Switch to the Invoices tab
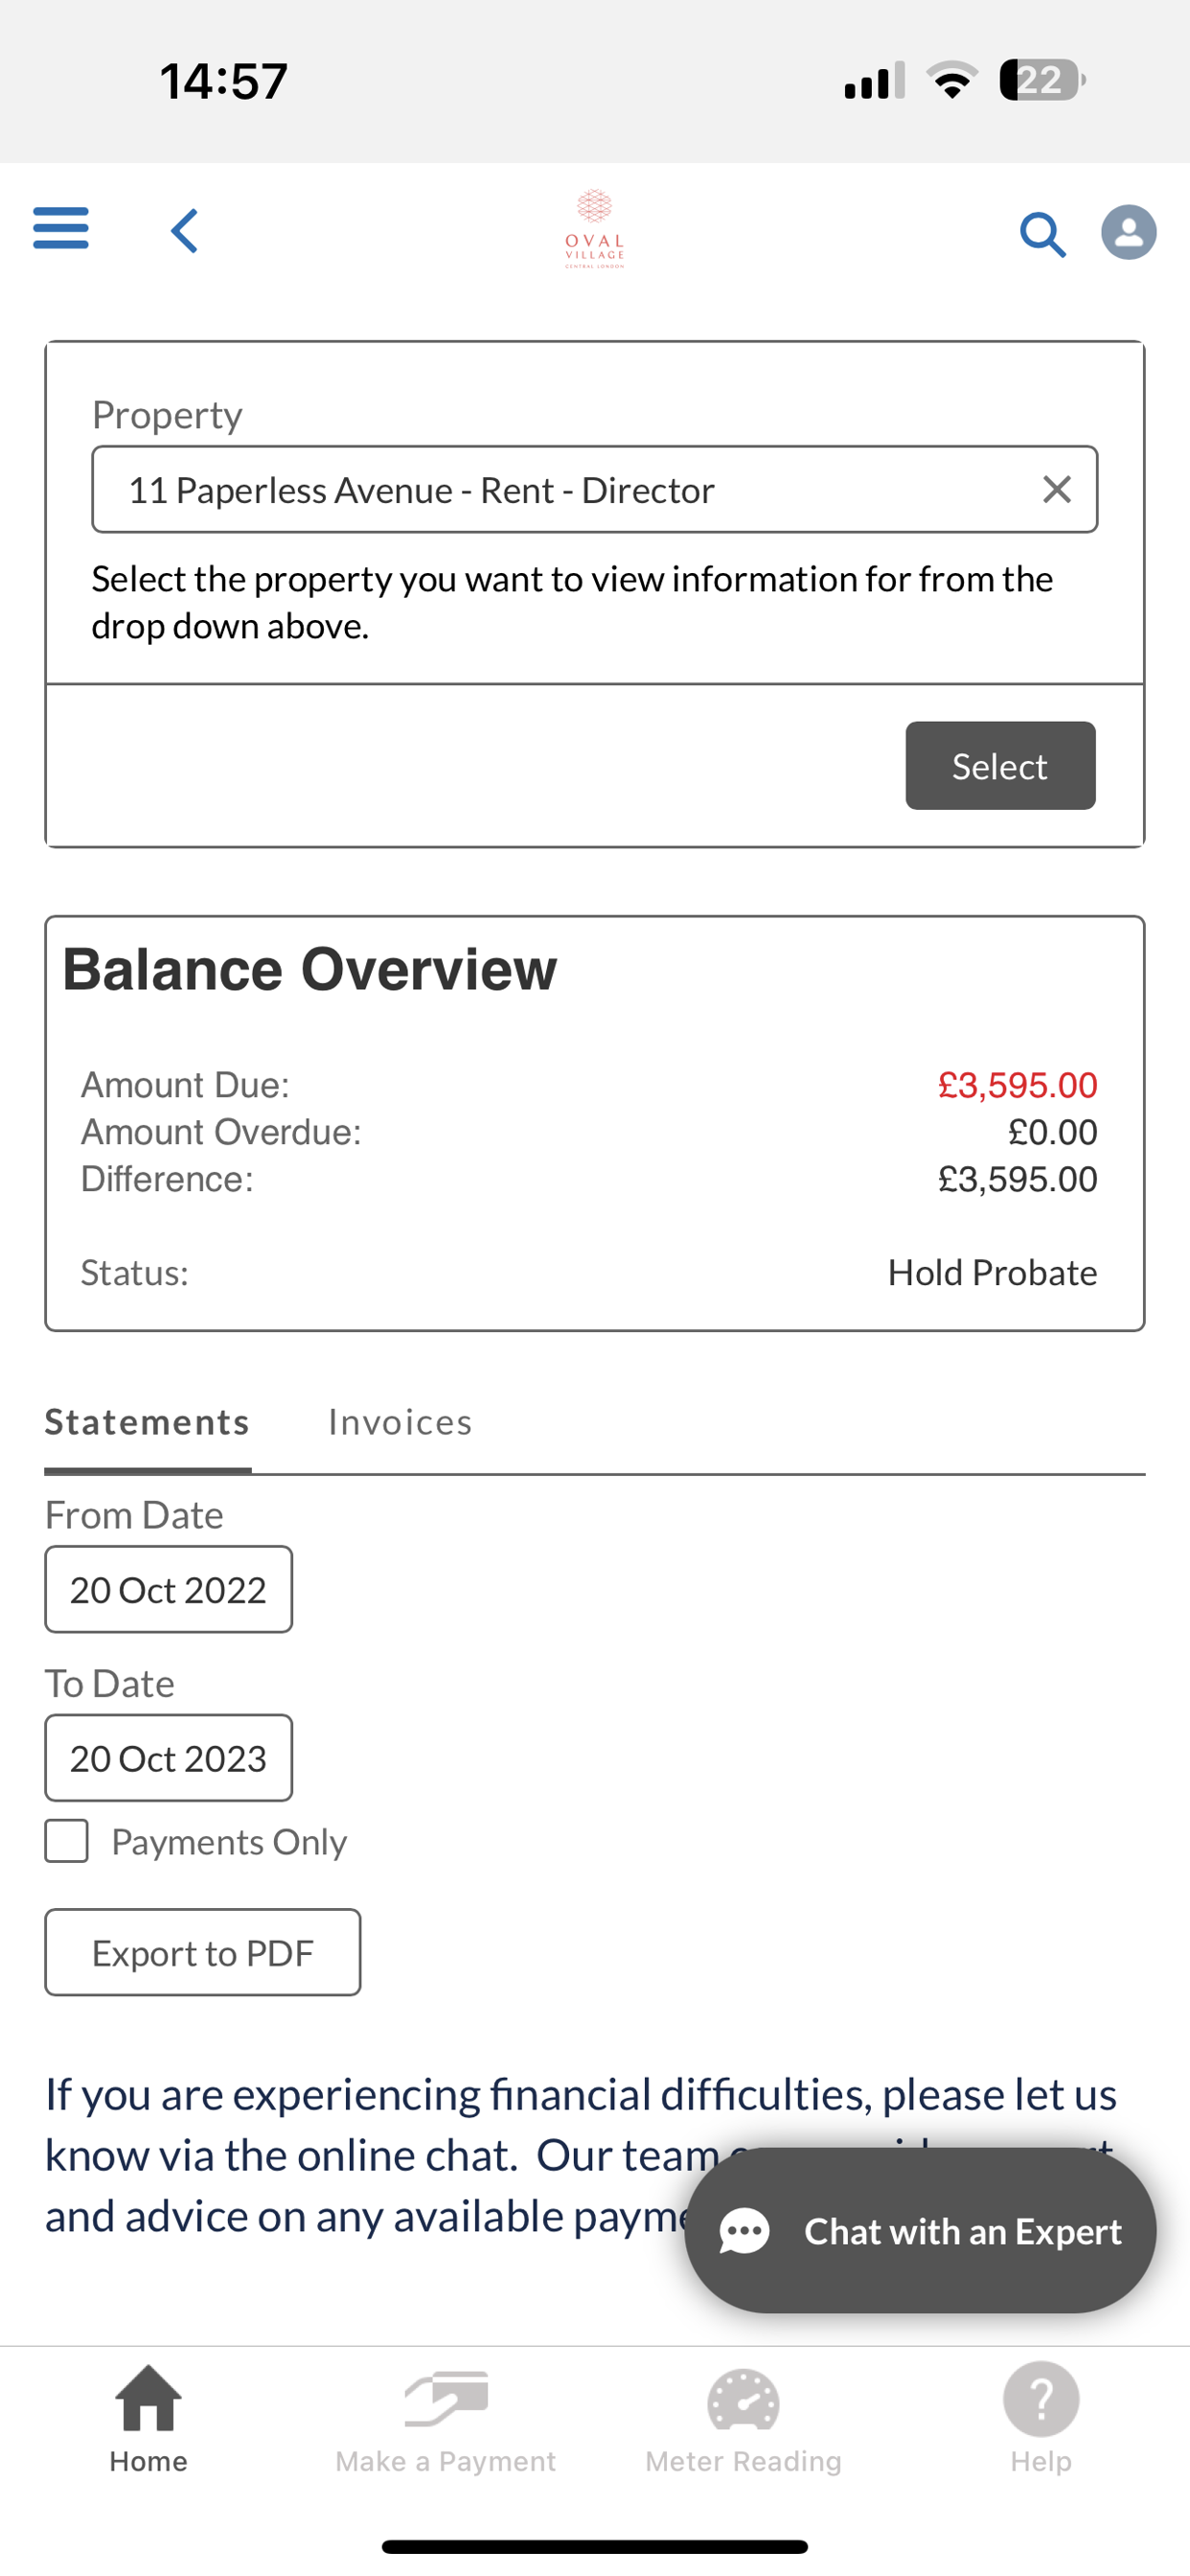 [x=400, y=1422]
